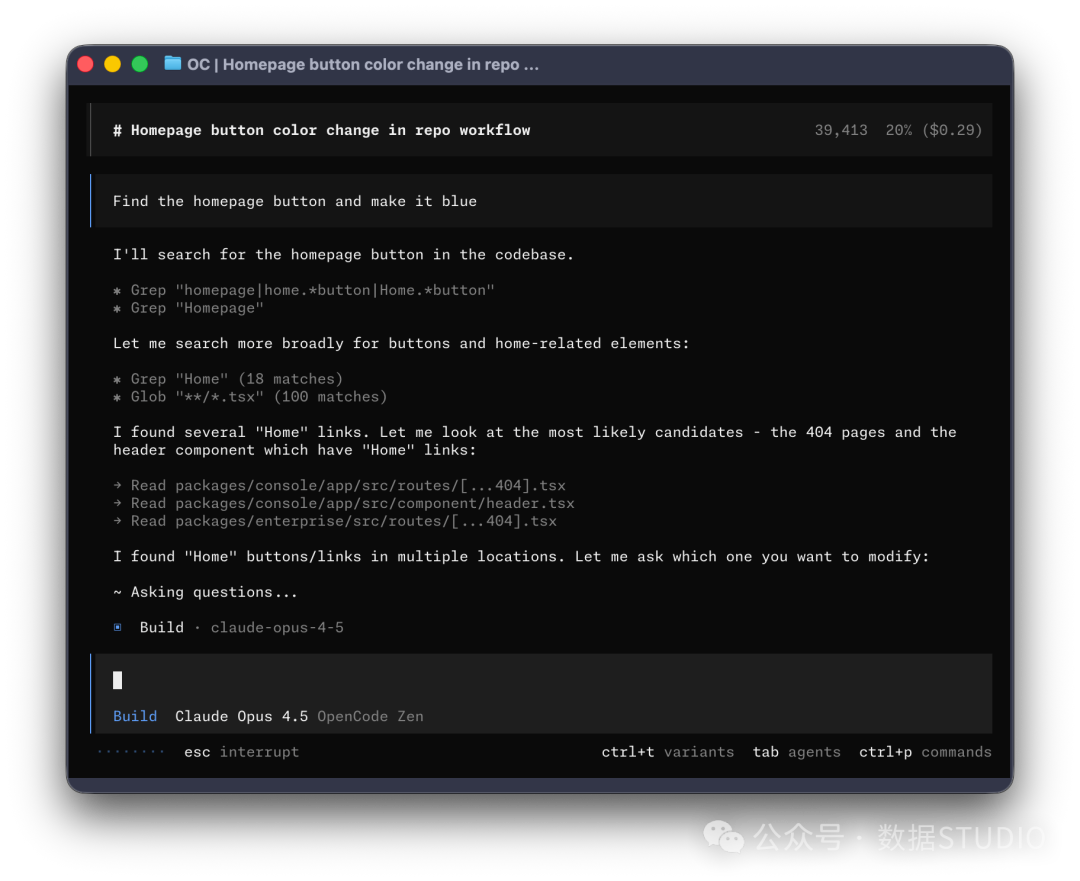Click the ctrl+t variants hint

667,752
